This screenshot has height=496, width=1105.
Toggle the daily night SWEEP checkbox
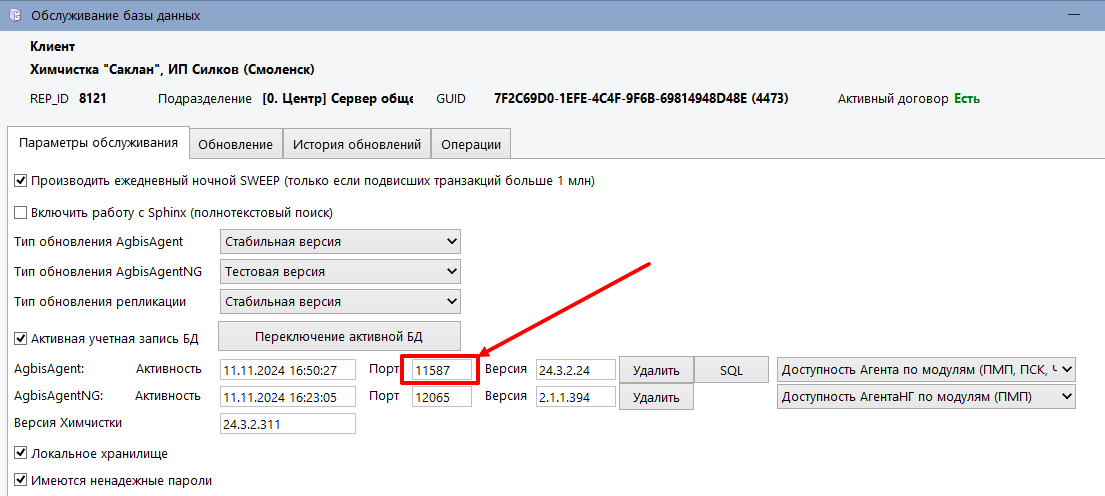(20, 181)
